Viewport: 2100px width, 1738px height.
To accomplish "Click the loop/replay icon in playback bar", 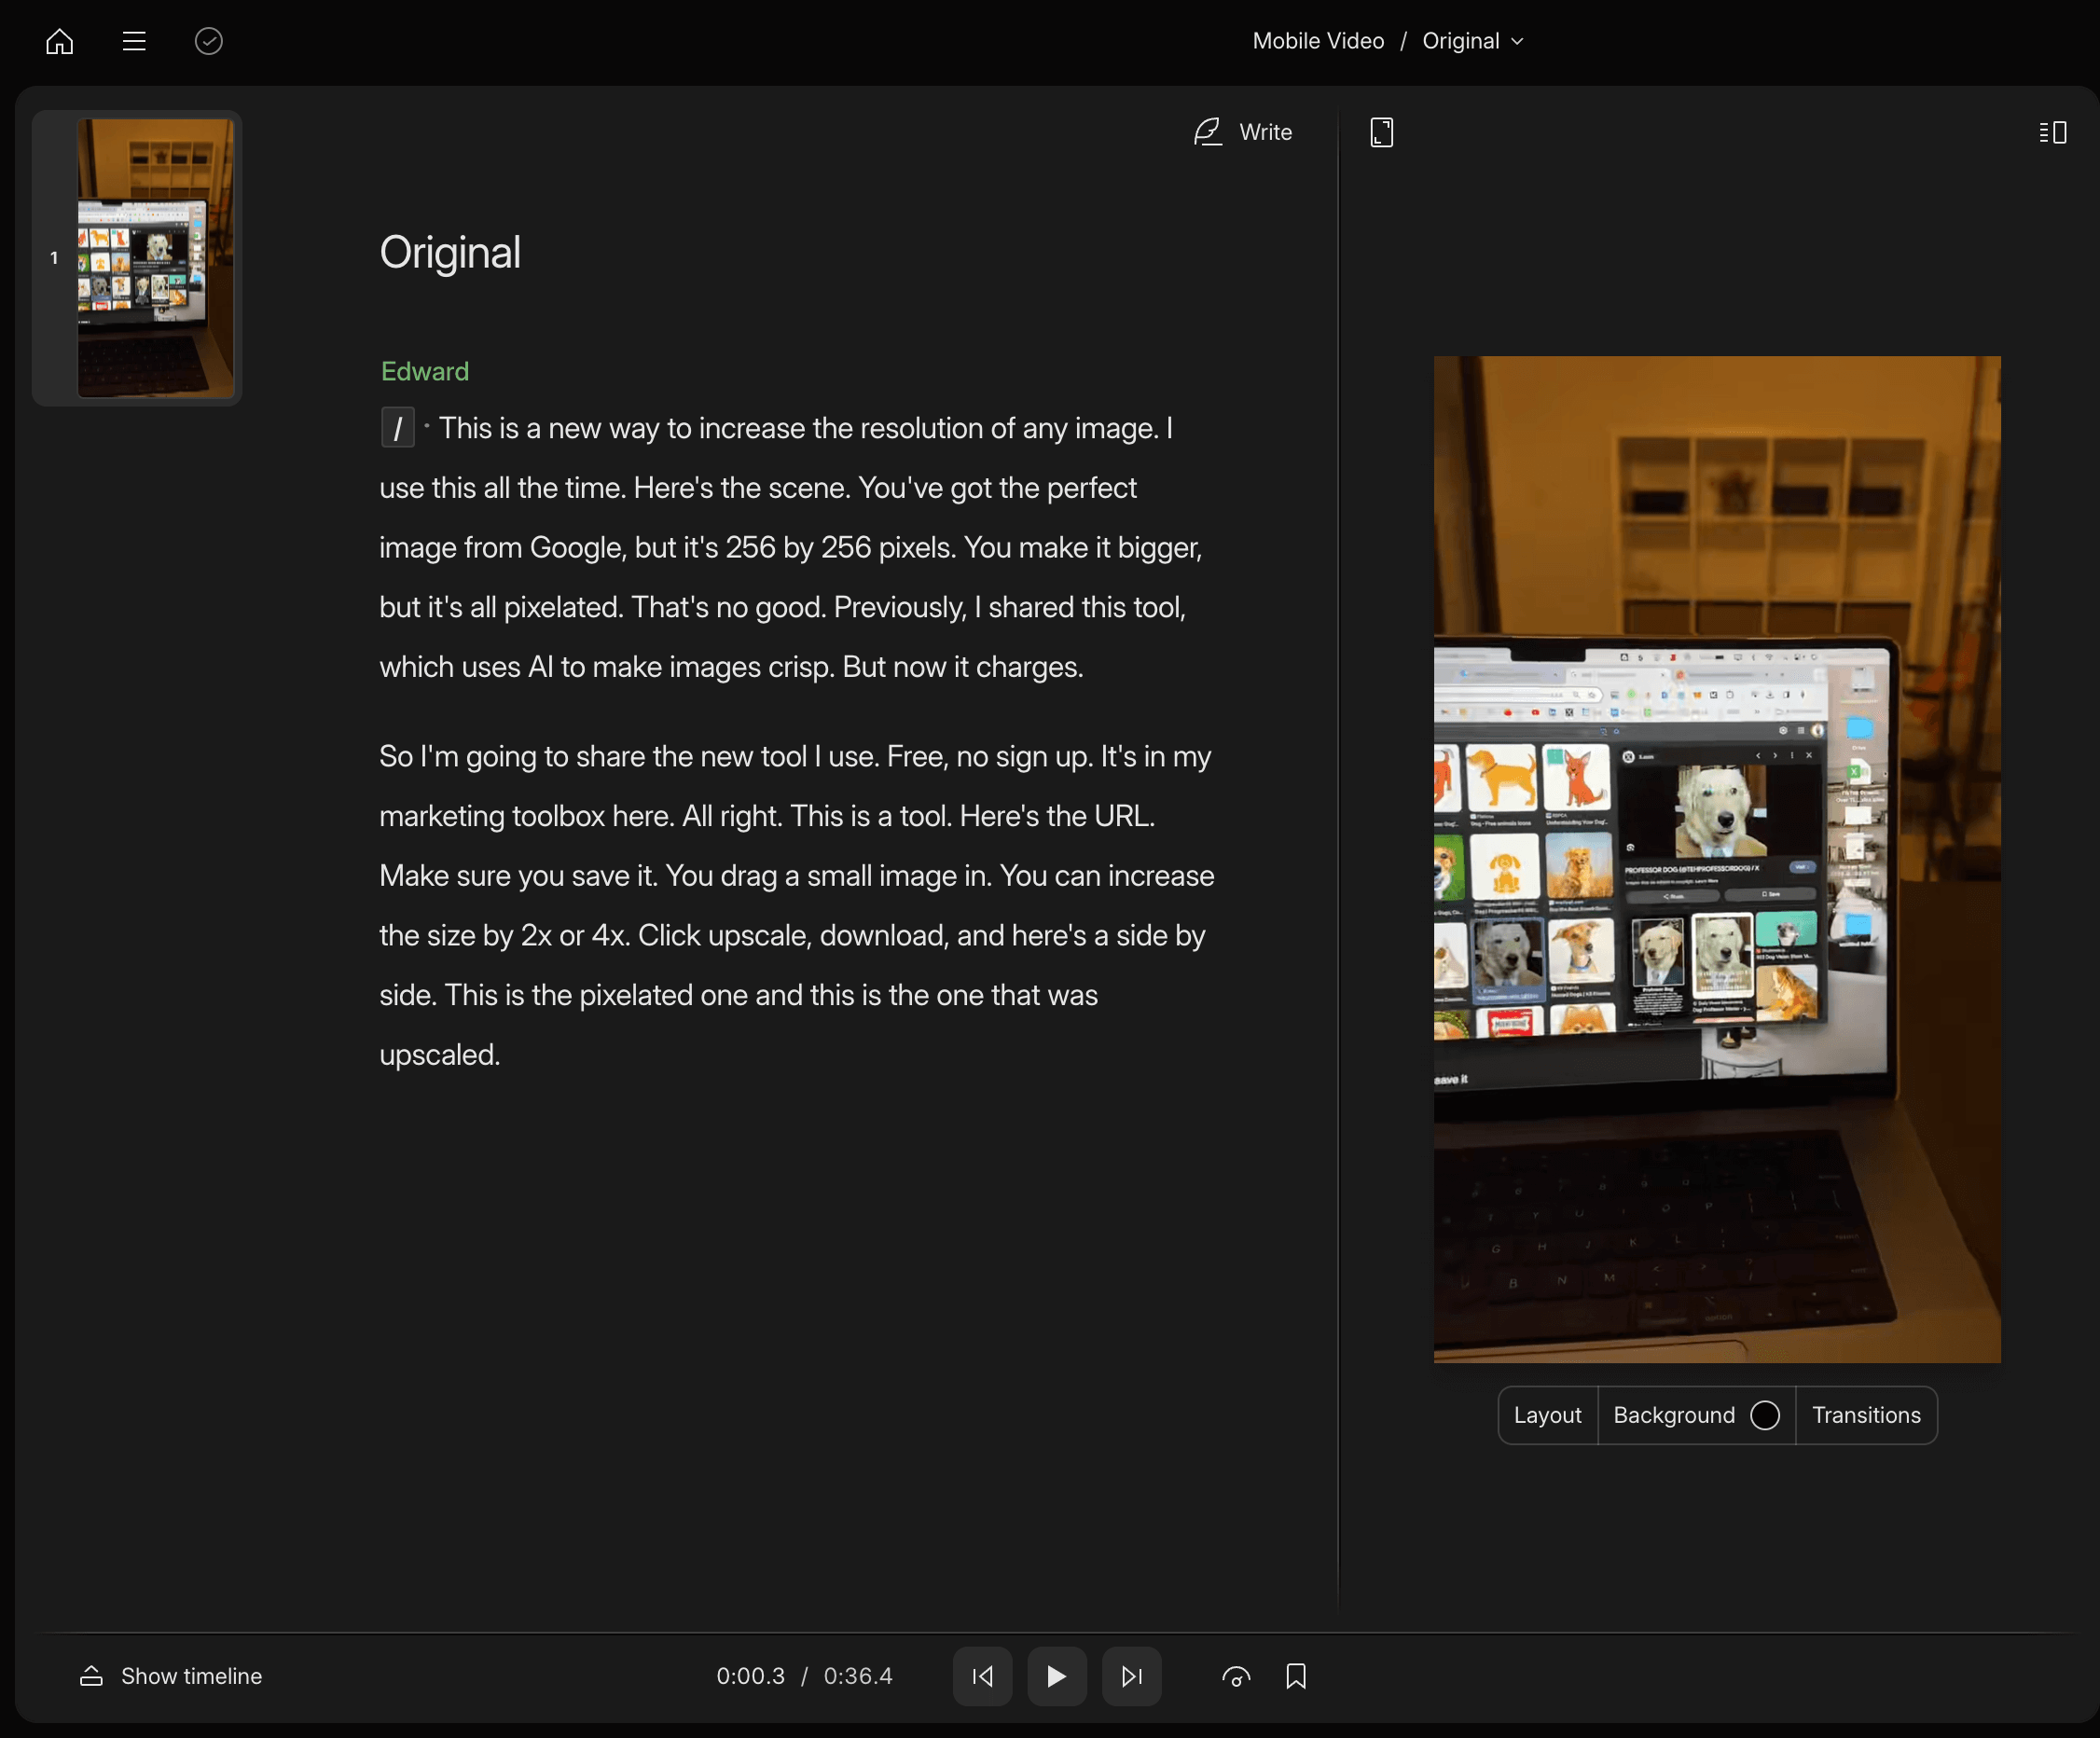I will pyautogui.click(x=1235, y=1676).
